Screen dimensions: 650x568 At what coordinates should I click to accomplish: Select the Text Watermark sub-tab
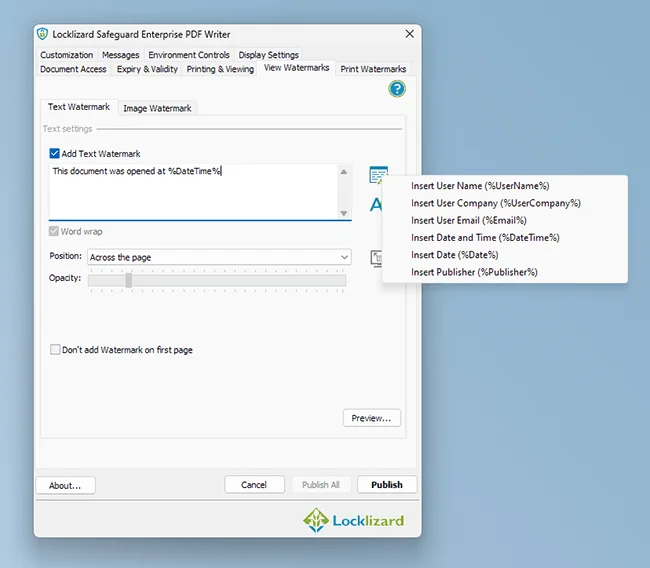(x=79, y=107)
